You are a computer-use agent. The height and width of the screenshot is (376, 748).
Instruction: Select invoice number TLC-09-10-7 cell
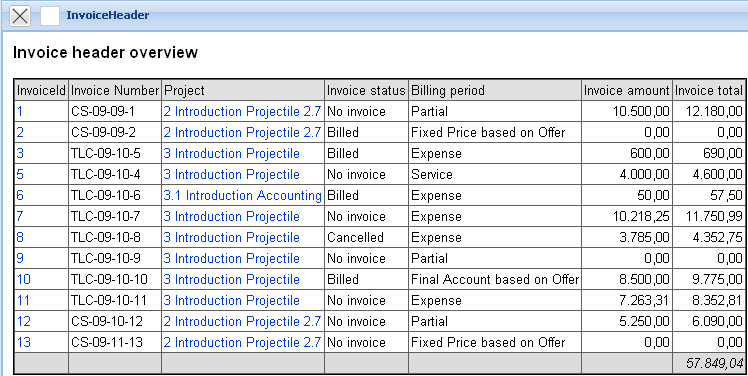pyautogui.click(x=115, y=217)
